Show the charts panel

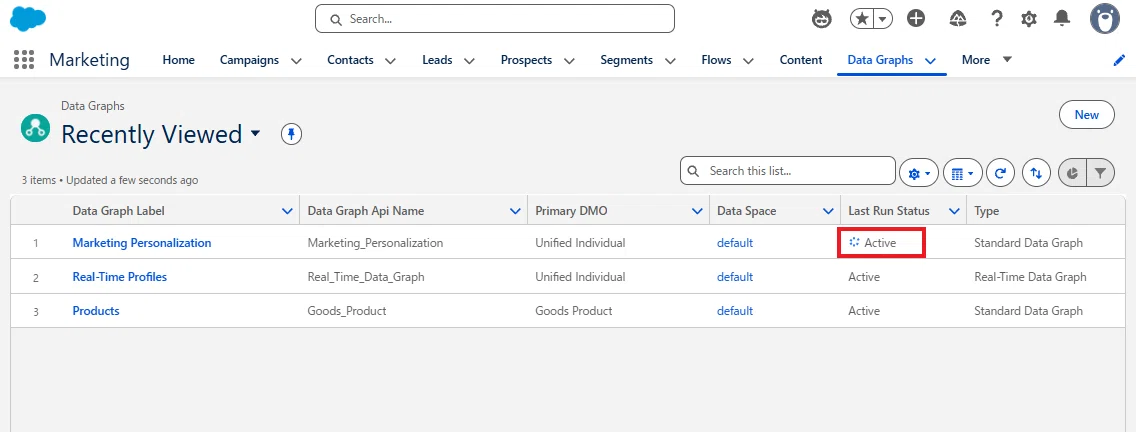click(x=1072, y=173)
